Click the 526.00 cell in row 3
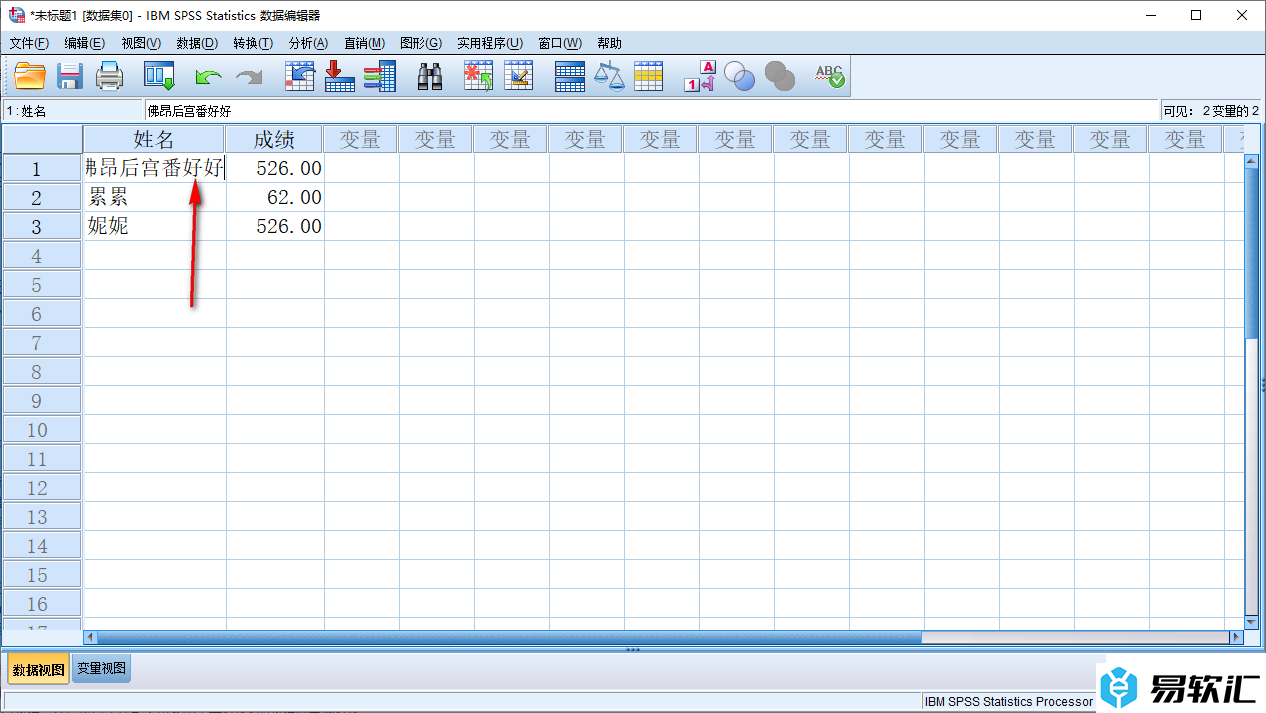Screen dimensions: 1266x713 [x=275, y=226]
